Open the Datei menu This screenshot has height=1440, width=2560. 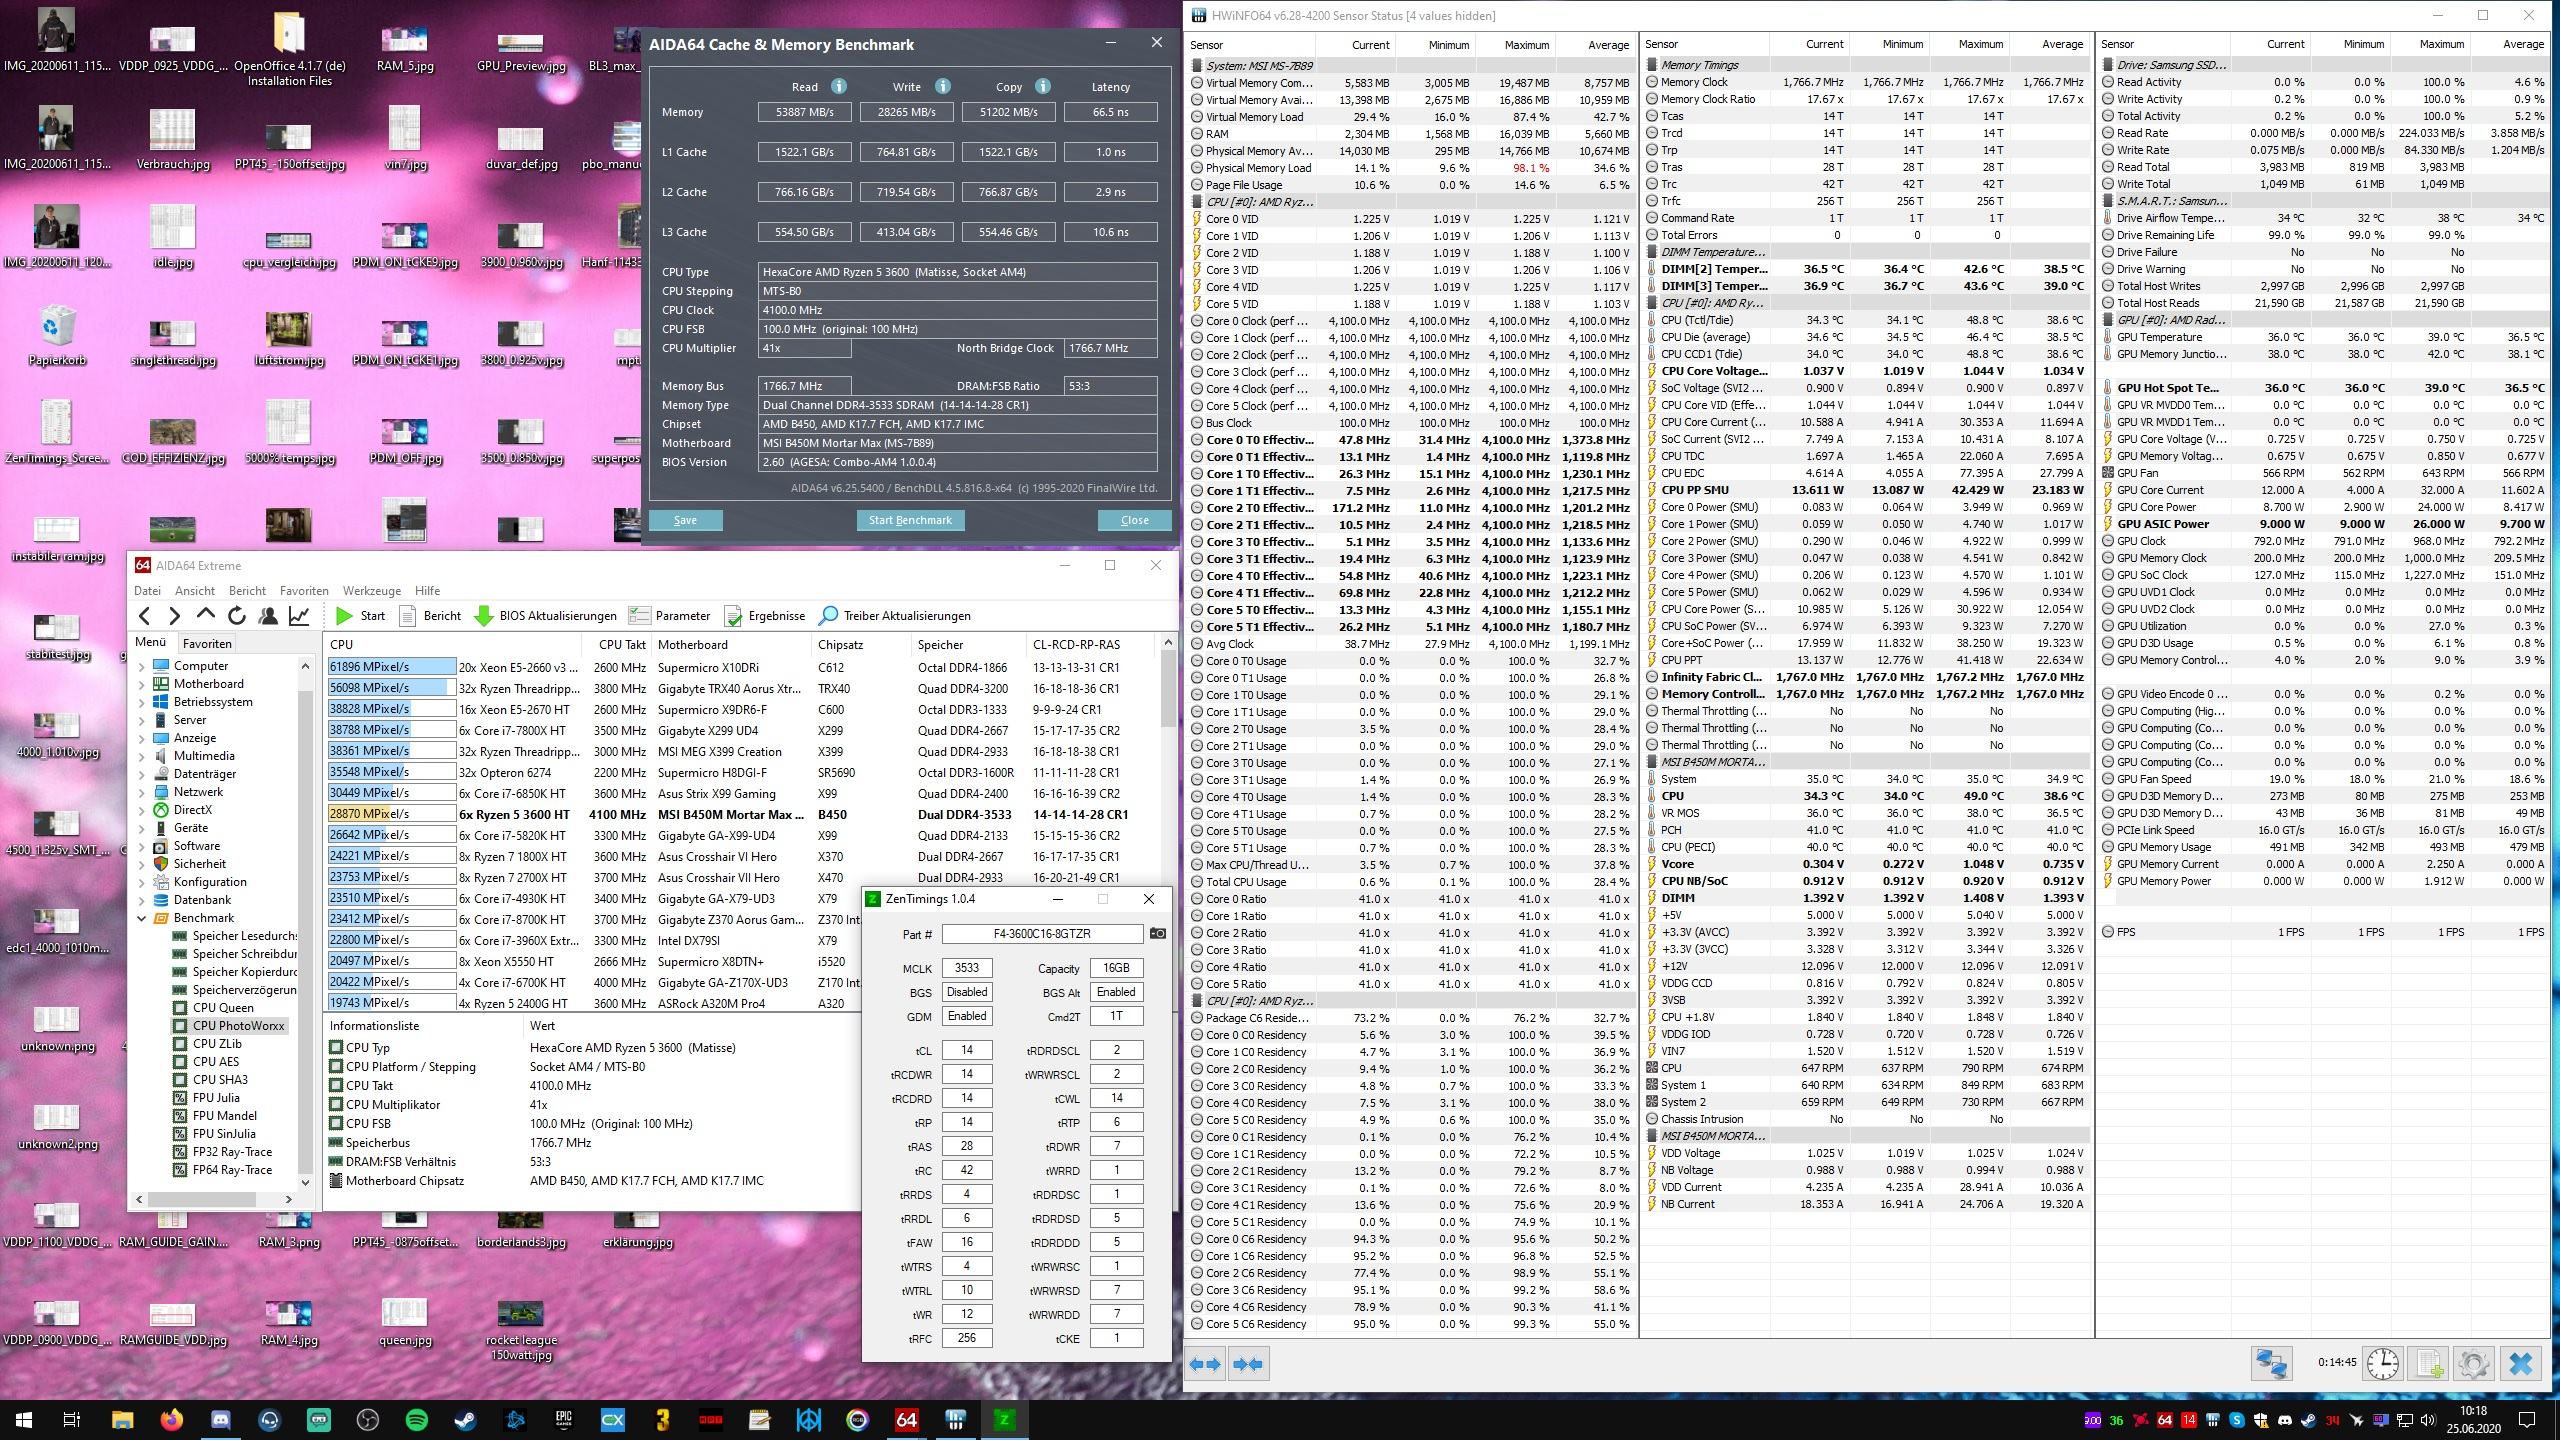point(147,590)
